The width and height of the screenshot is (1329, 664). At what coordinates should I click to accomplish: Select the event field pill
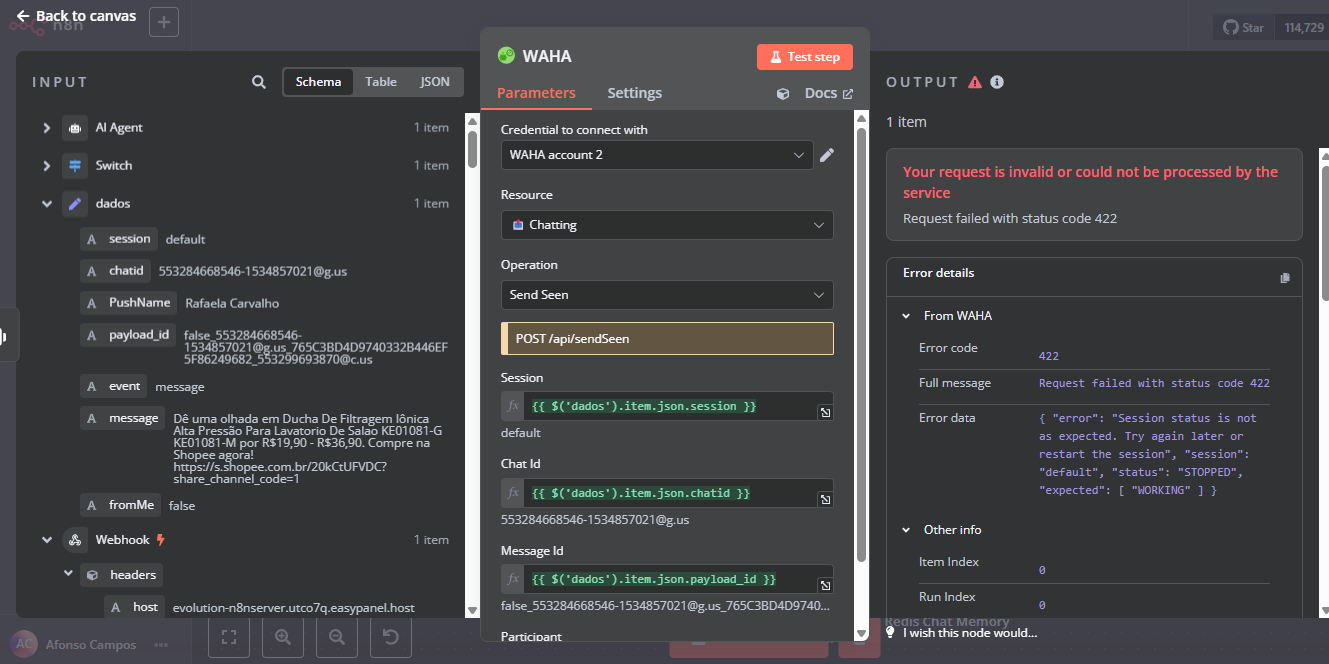(114, 386)
